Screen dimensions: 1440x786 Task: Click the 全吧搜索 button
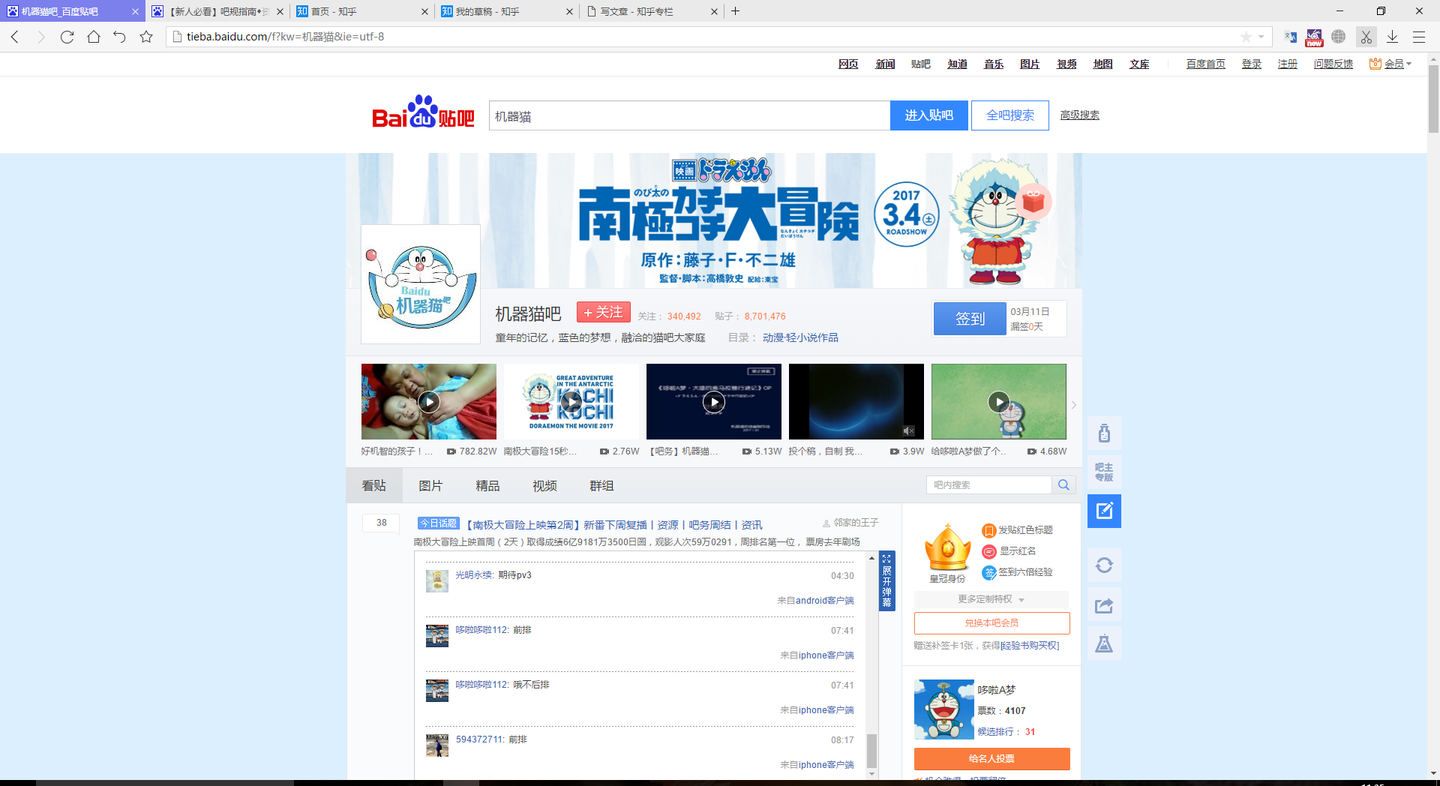pos(1010,115)
